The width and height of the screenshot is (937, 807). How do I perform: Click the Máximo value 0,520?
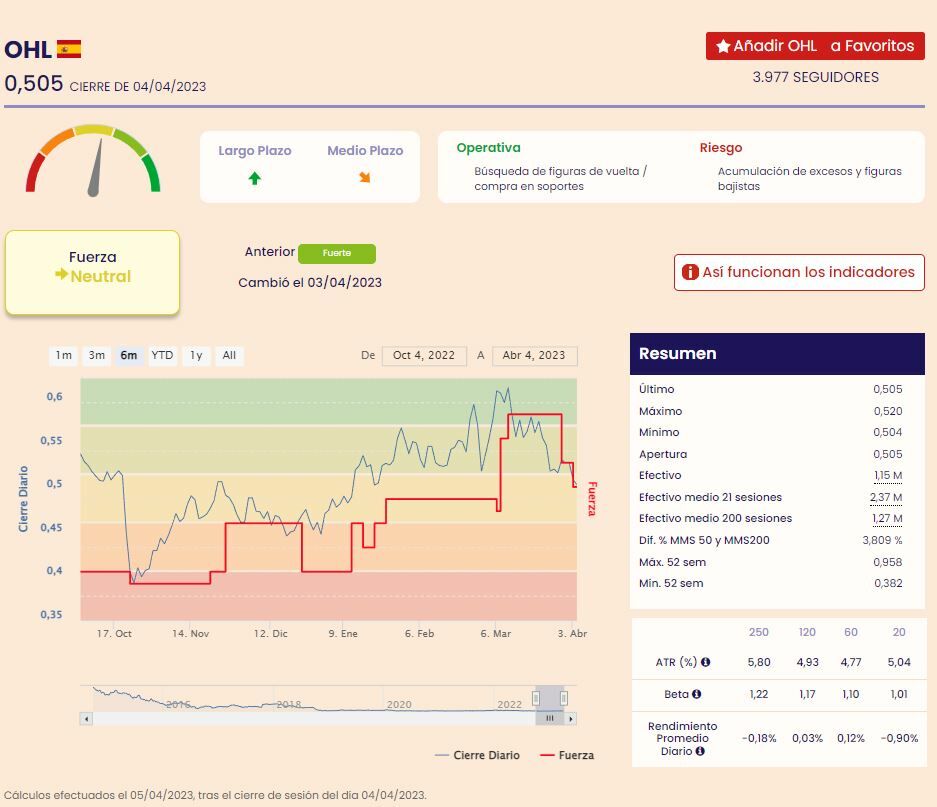click(887, 411)
